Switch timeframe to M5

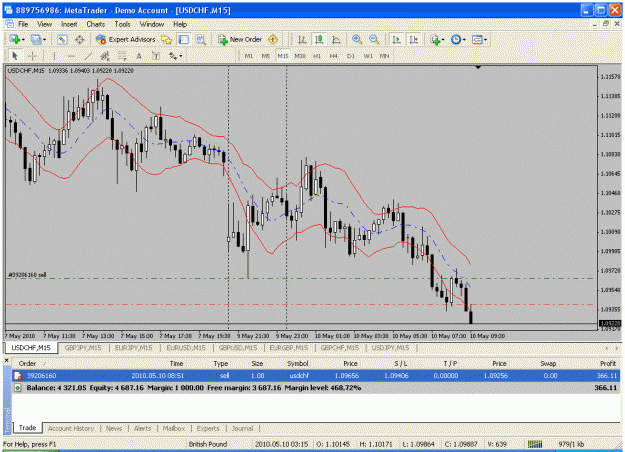[265, 56]
